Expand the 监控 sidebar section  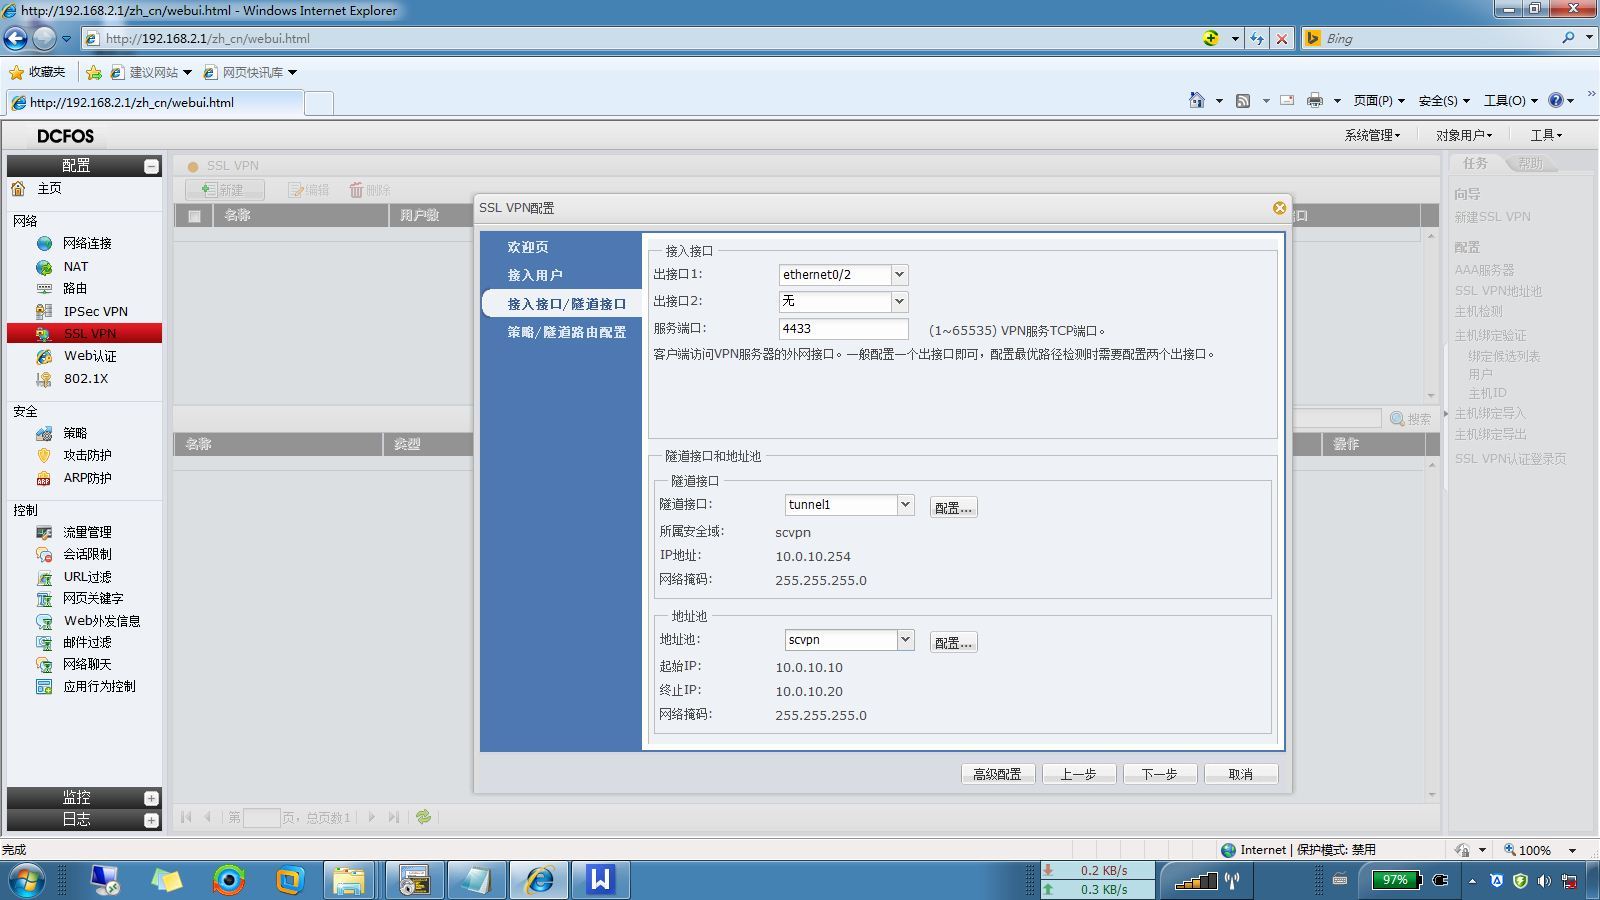[151, 798]
